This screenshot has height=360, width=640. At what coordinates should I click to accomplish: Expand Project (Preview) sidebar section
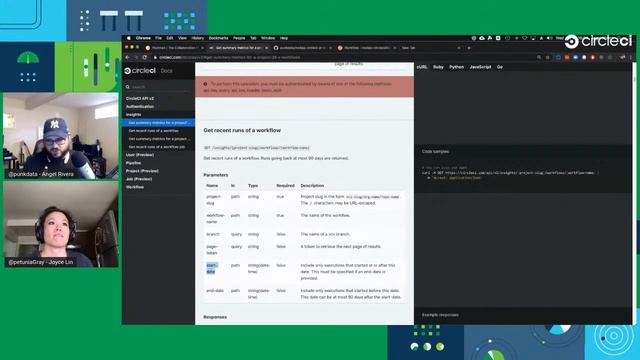142,171
